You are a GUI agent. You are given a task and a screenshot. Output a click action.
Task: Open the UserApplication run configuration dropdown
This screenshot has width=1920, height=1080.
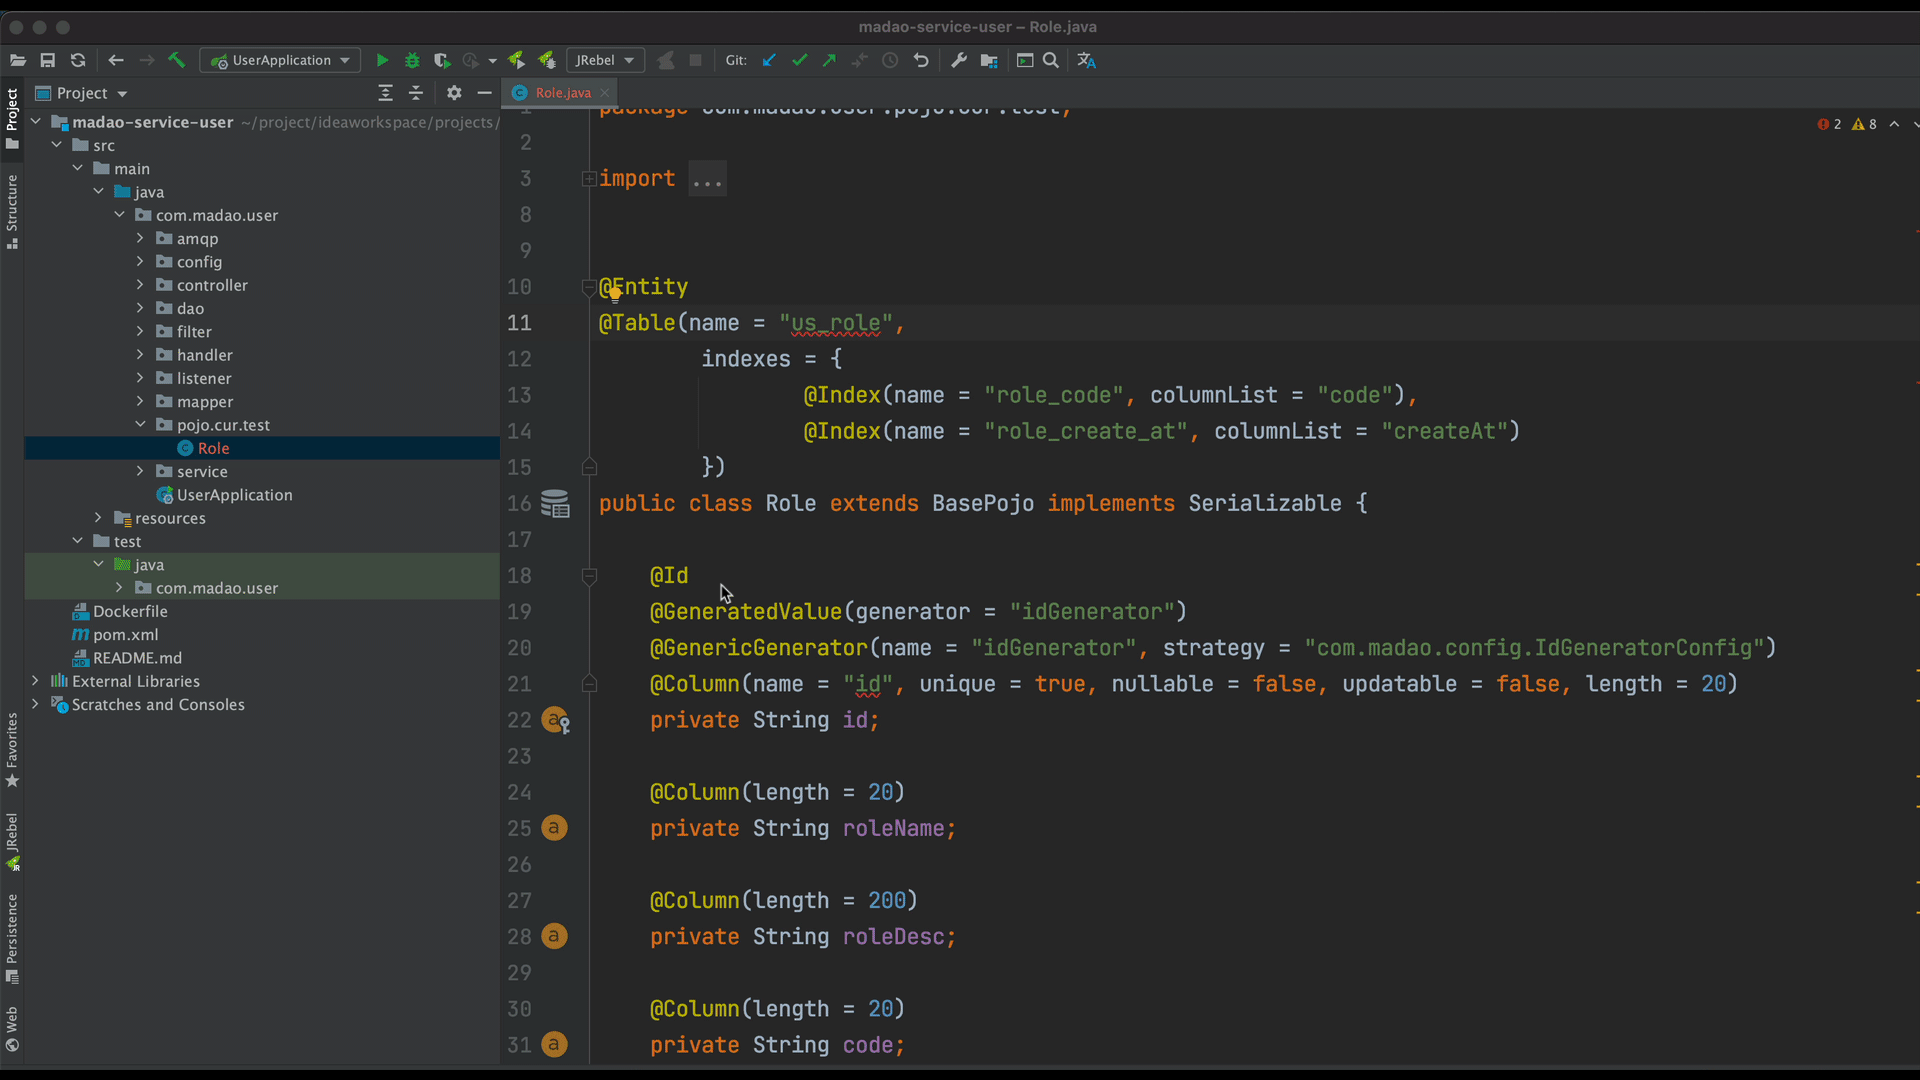[x=281, y=61]
